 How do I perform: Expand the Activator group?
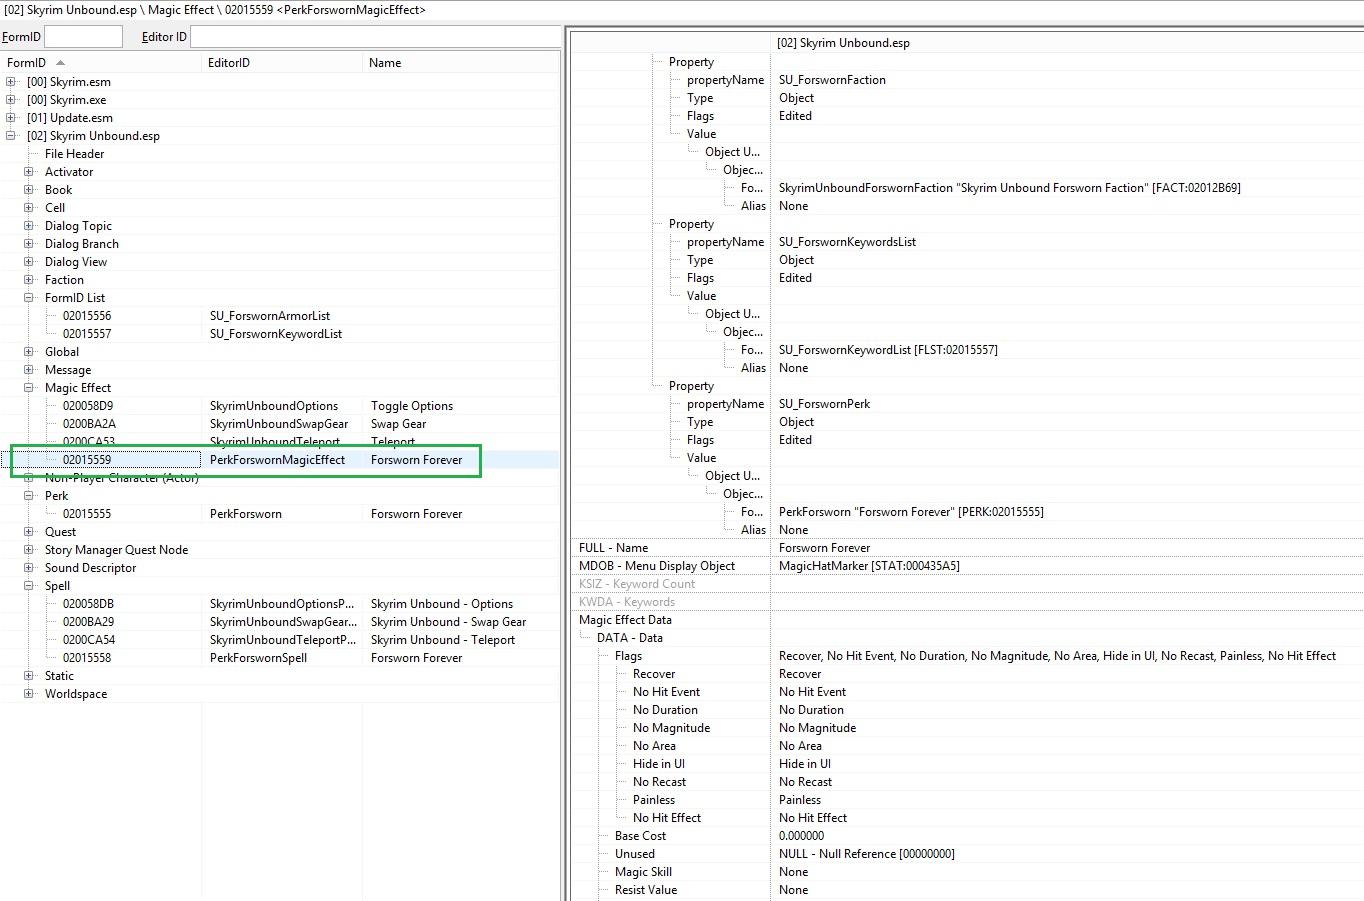[x=29, y=172]
